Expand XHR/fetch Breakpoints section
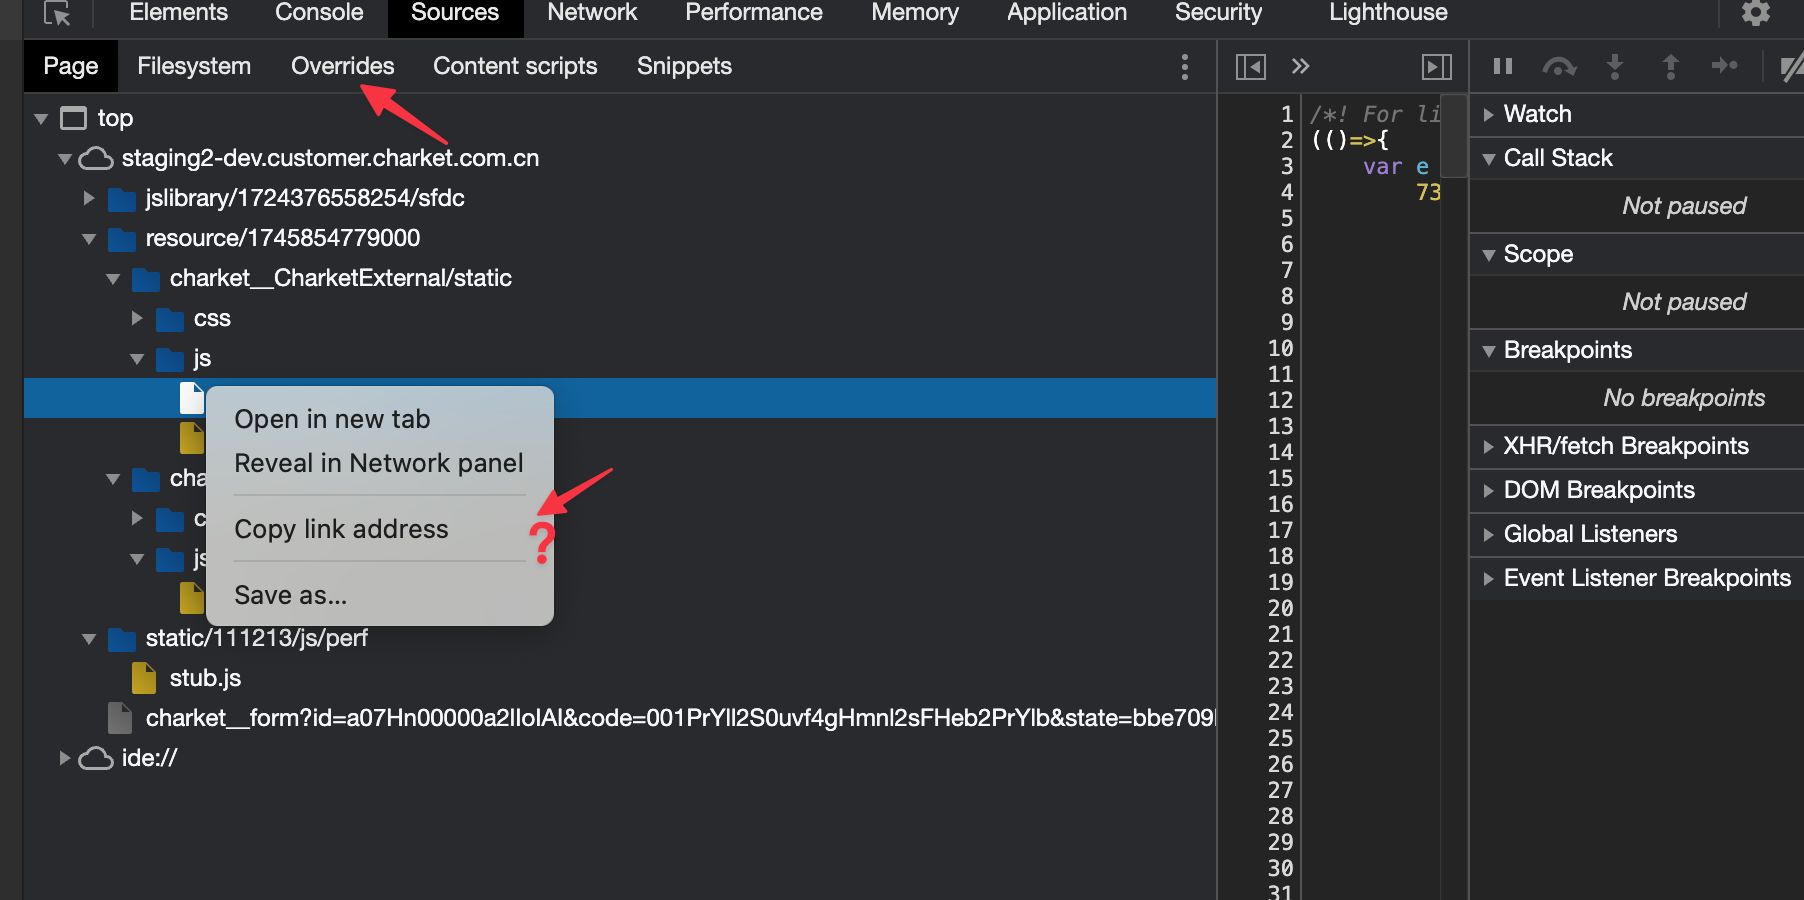 click(x=1488, y=447)
